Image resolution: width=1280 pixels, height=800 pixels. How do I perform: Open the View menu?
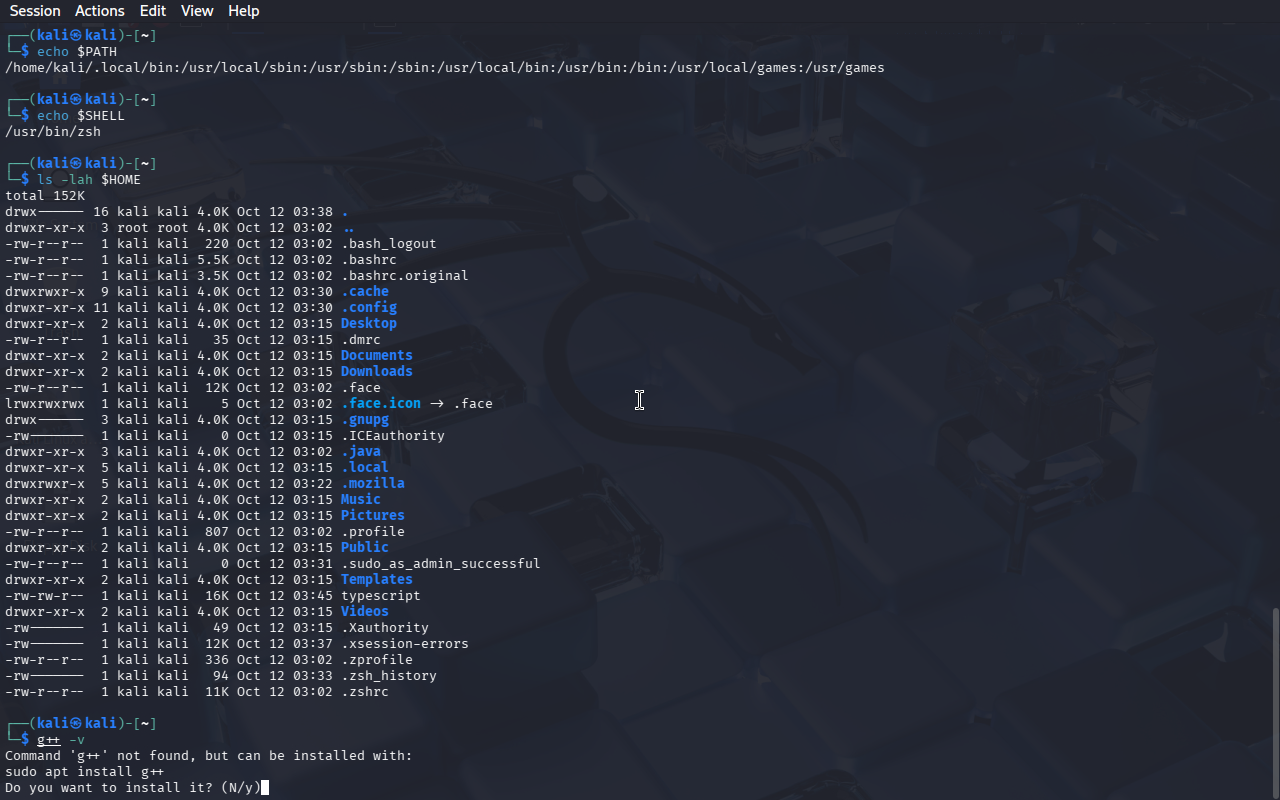coord(197,11)
